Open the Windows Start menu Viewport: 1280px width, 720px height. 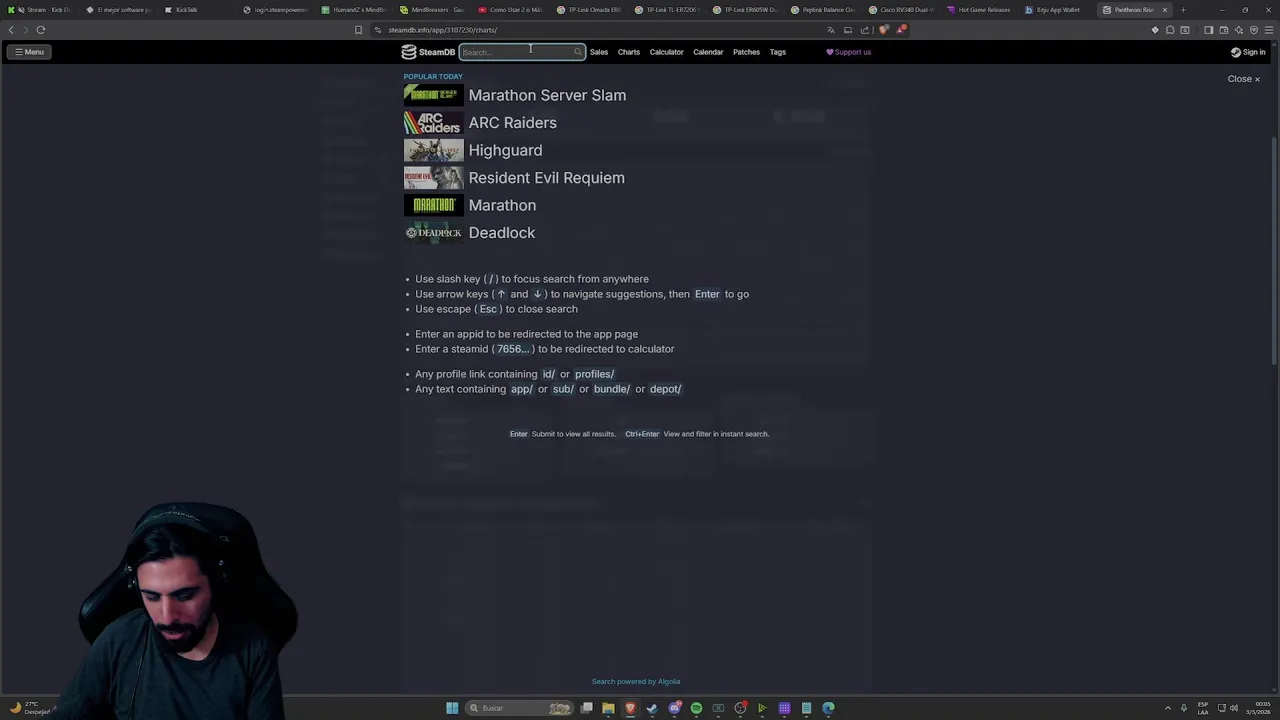[452, 708]
